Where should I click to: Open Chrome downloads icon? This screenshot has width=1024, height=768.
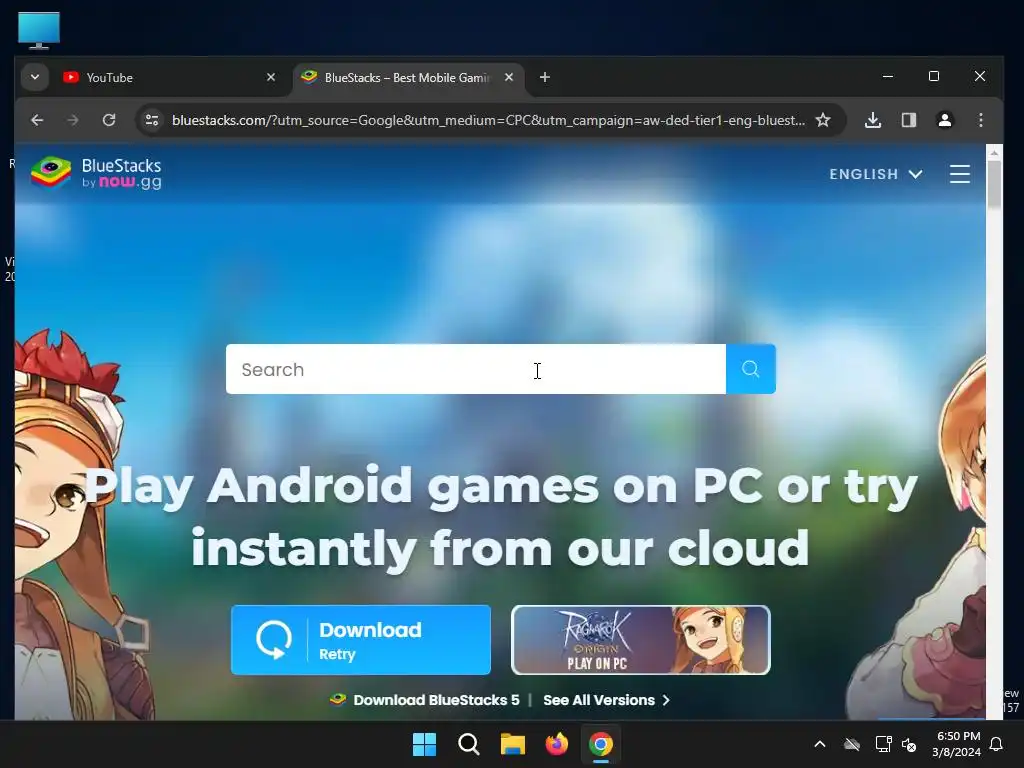pyautogui.click(x=872, y=120)
